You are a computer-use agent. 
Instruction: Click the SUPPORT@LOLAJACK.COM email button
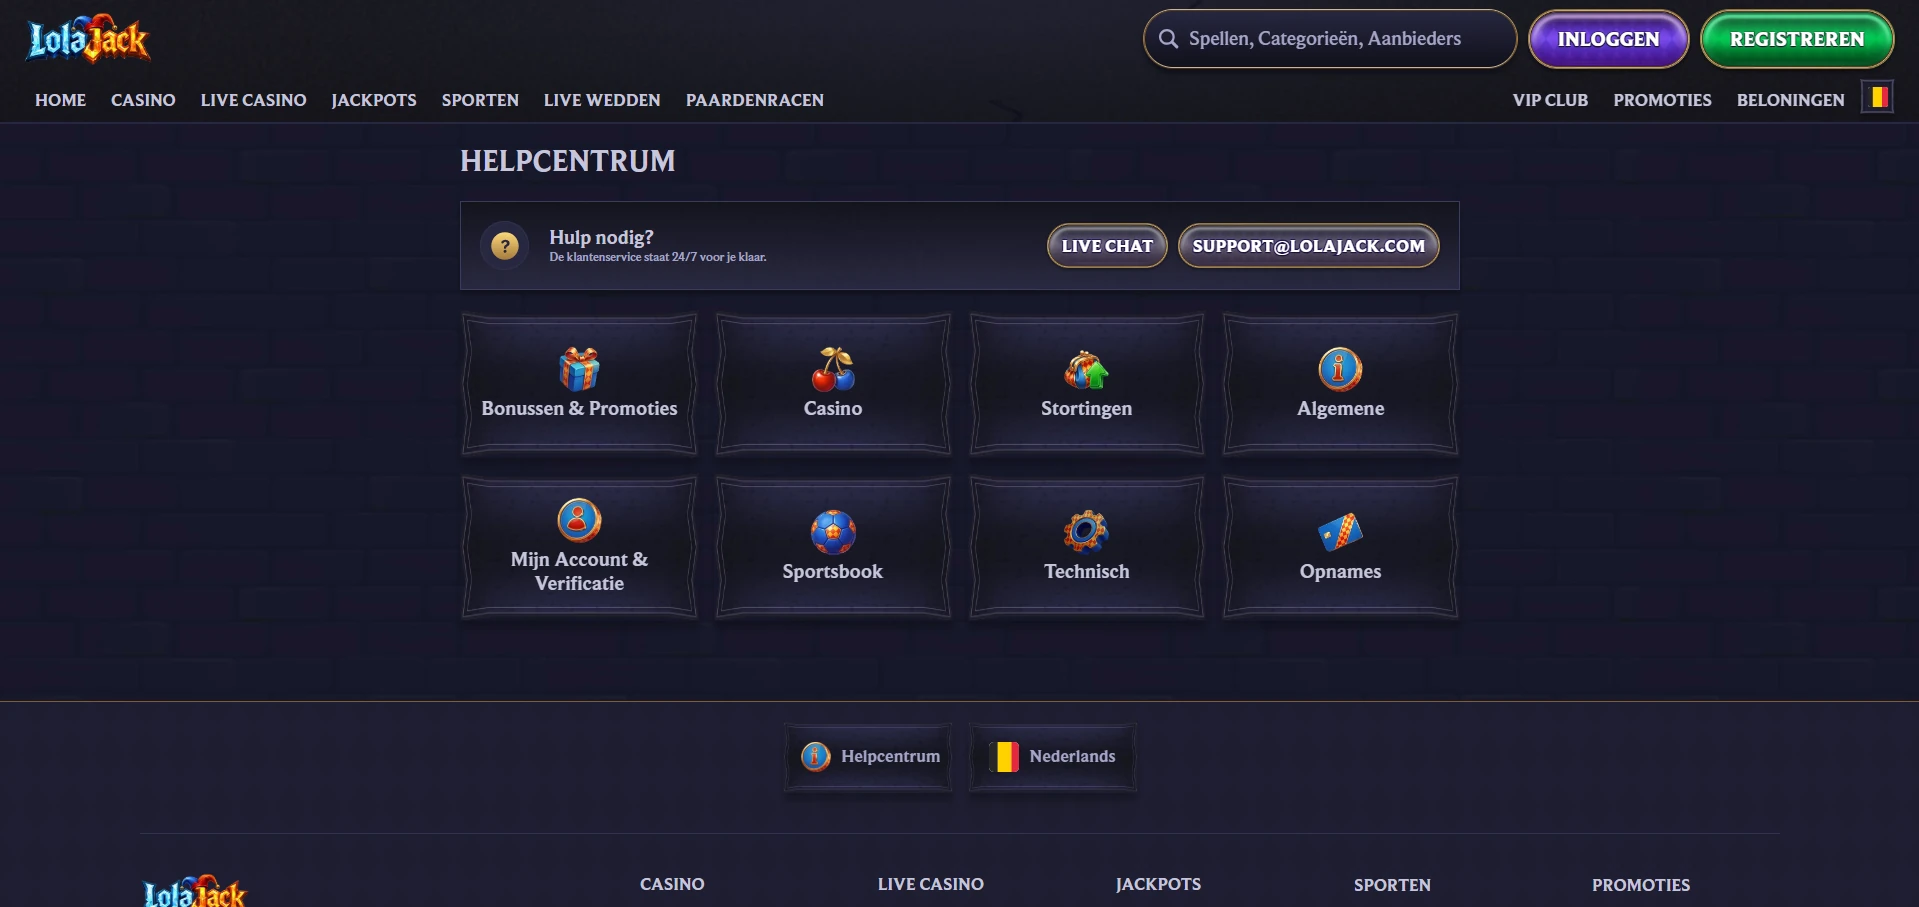pyautogui.click(x=1308, y=246)
